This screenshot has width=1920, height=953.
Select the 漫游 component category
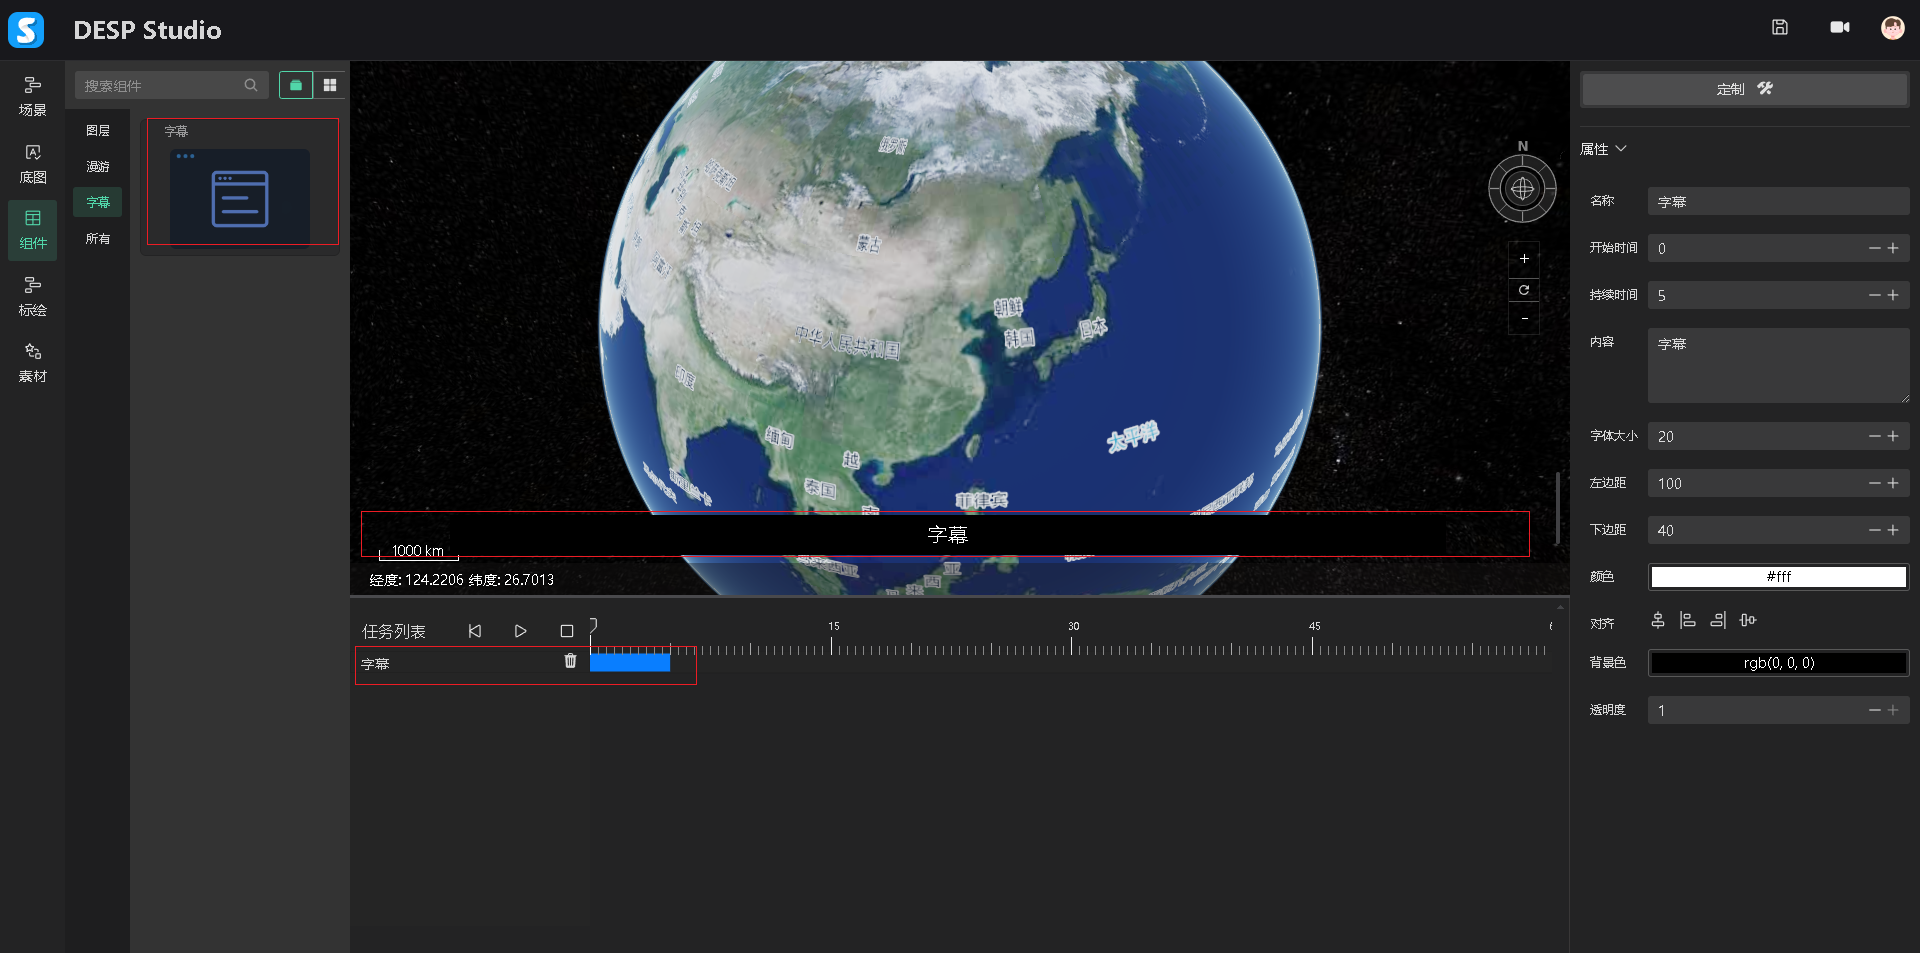(98, 167)
